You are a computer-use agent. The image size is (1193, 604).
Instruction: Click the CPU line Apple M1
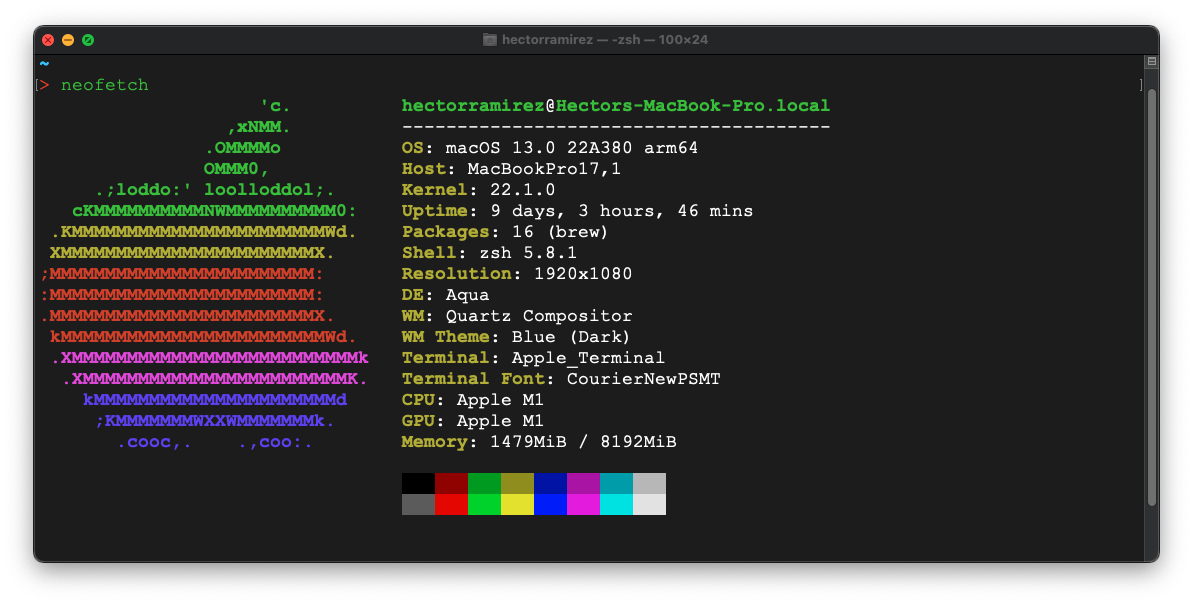(x=472, y=400)
